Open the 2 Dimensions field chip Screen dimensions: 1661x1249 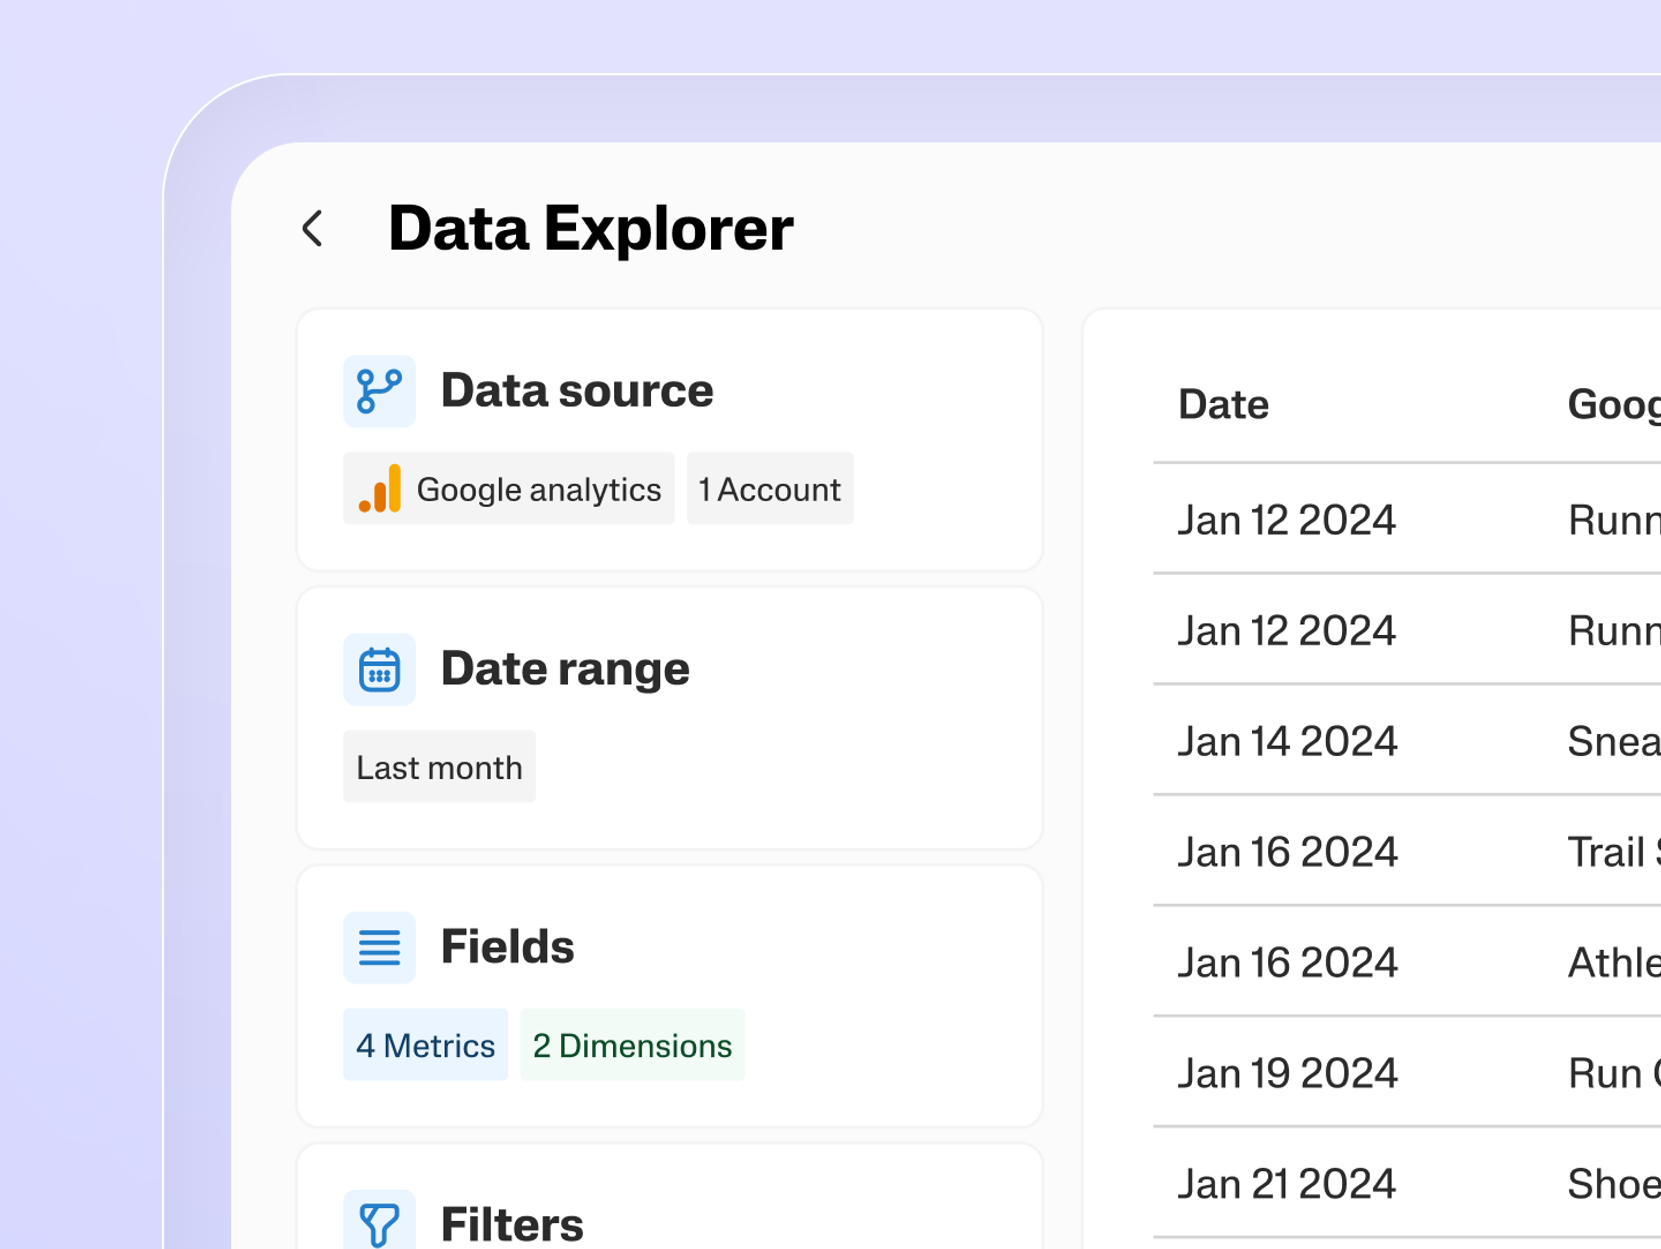click(x=632, y=1045)
